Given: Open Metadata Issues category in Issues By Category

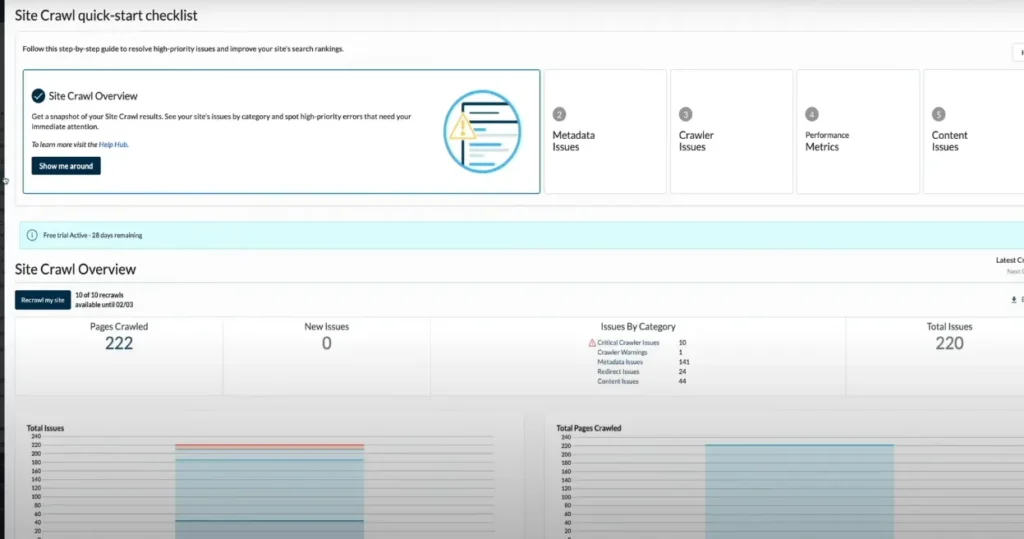Looking at the screenshot, I should [620, 362].
